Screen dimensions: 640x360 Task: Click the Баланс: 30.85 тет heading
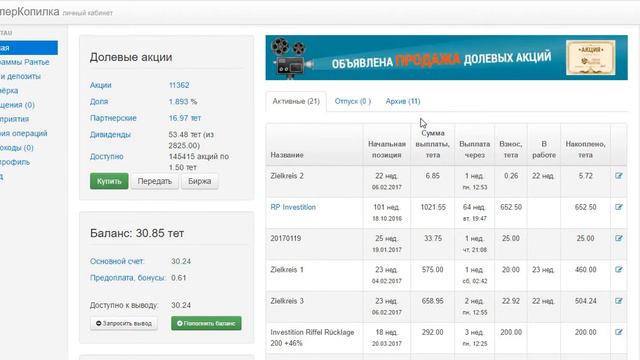(x=137, y=233)
